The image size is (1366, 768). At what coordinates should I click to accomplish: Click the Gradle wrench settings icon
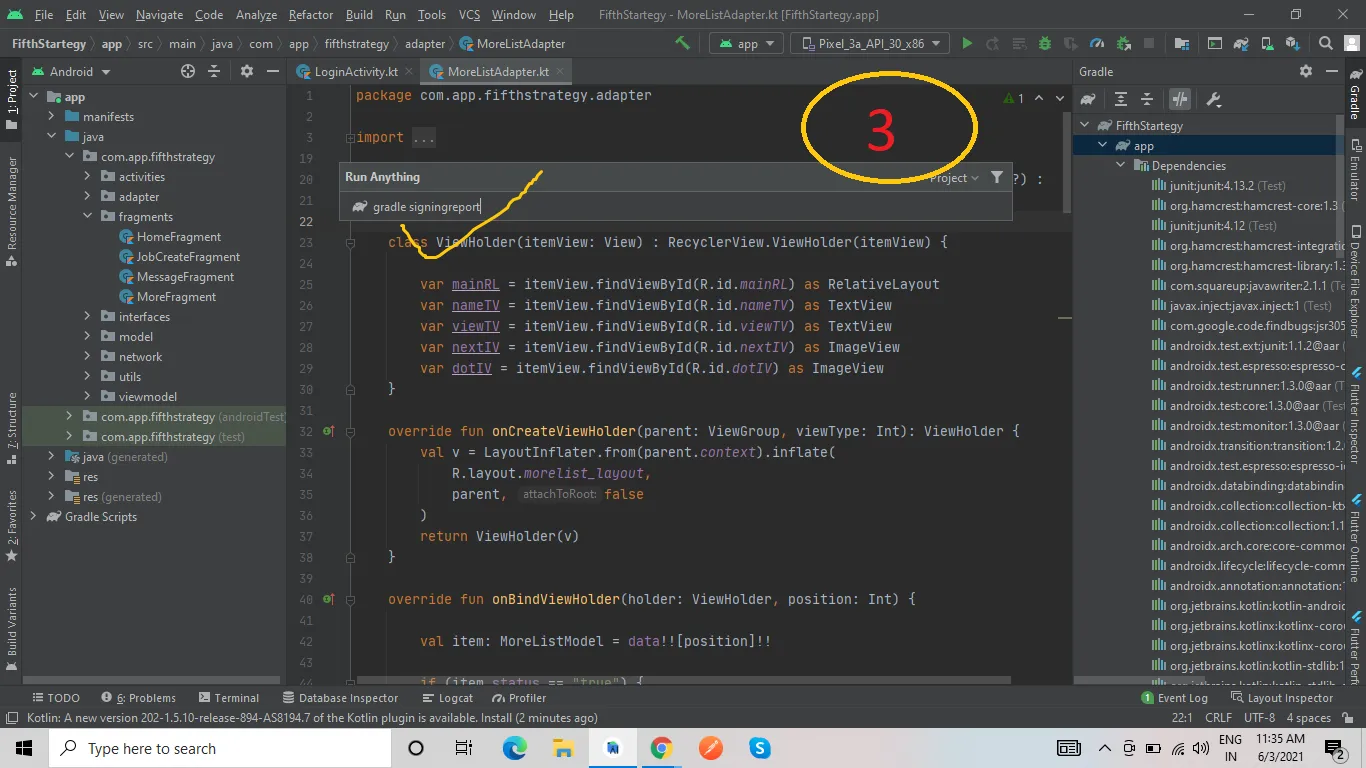(x=1214, y=99)
